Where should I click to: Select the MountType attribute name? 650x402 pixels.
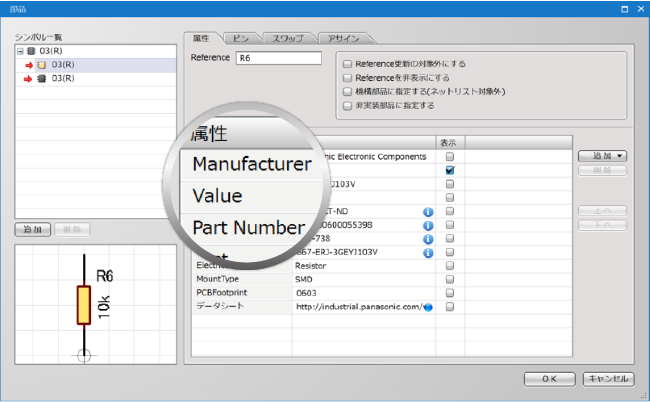coord(218,279)
